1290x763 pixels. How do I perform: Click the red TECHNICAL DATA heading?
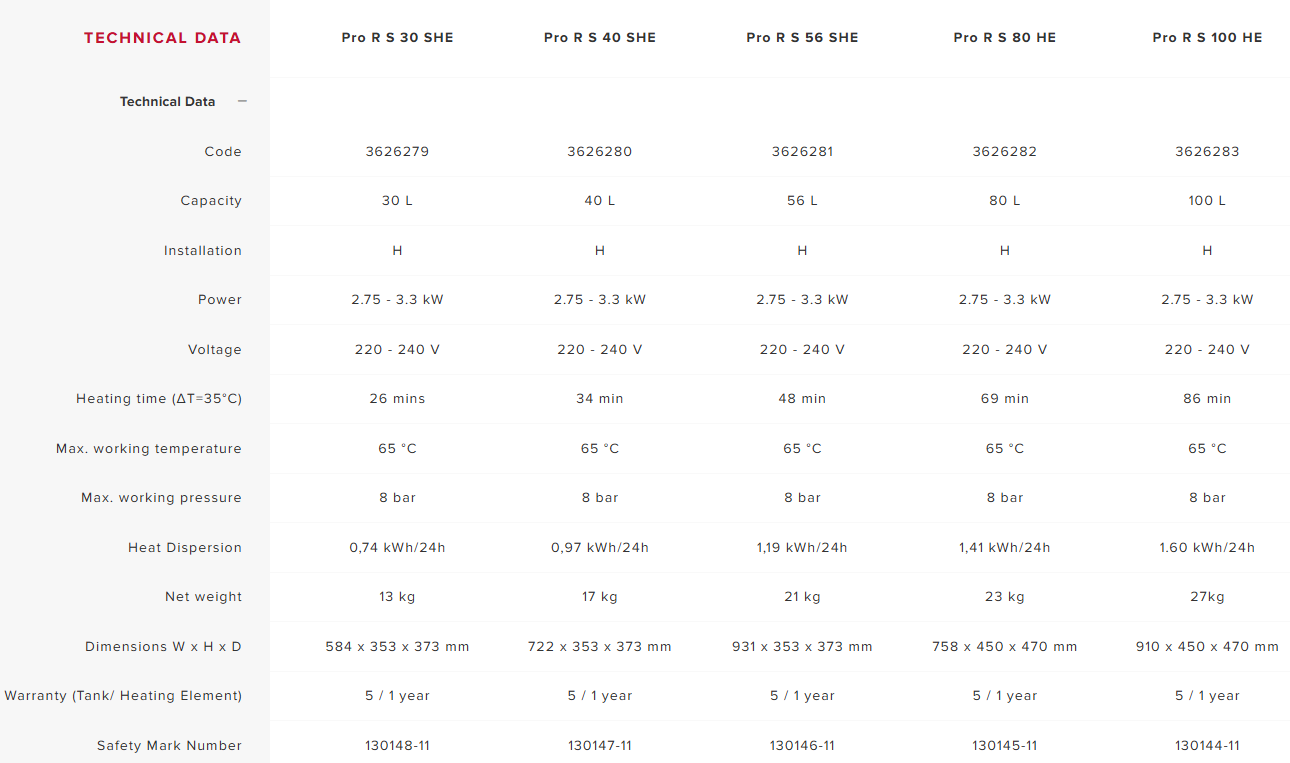tap(162, 38)
